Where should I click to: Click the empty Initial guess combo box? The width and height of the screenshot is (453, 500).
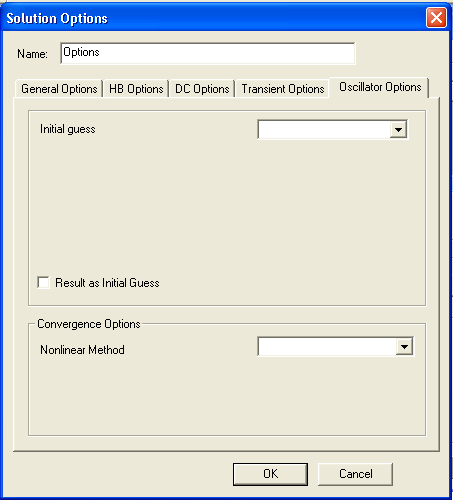pyautogui.click(x=332, y=130)
